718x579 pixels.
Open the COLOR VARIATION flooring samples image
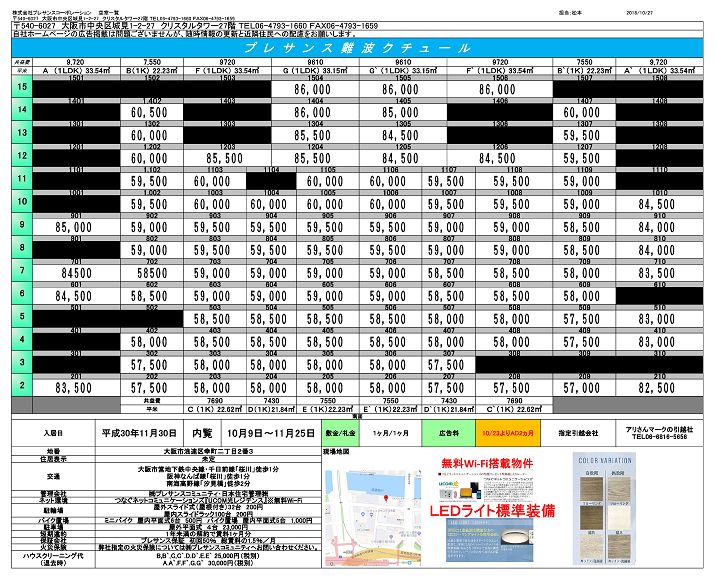click(x=604, y=508)
